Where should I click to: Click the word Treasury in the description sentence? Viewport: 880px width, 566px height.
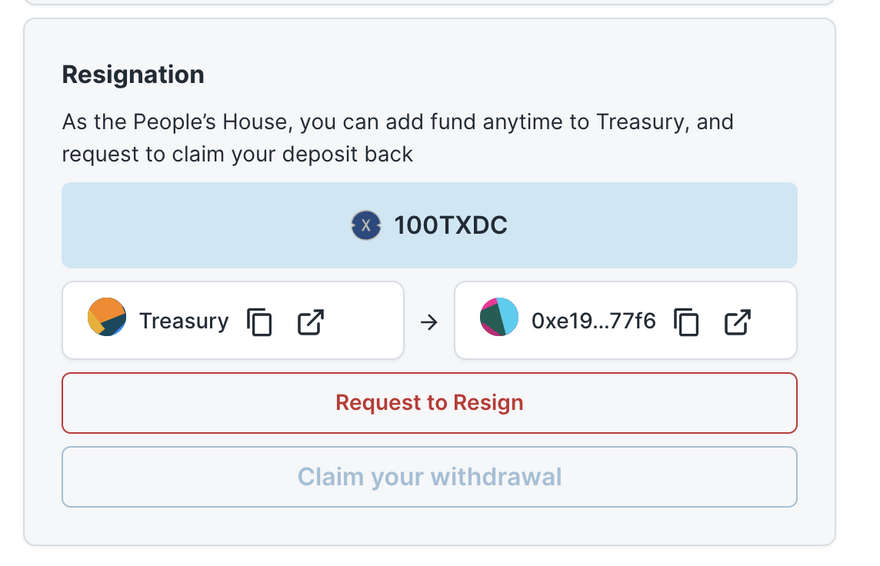[638, 122]
